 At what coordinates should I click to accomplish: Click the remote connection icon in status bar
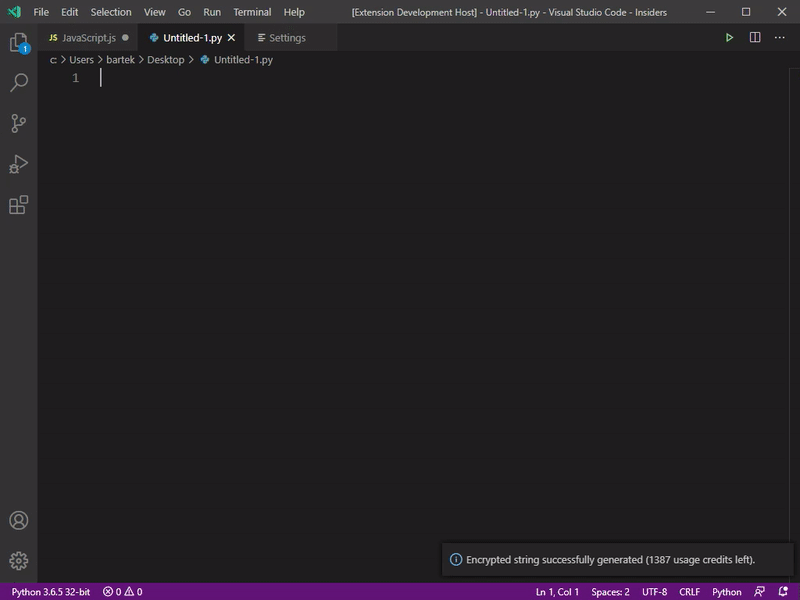point(760,591)
